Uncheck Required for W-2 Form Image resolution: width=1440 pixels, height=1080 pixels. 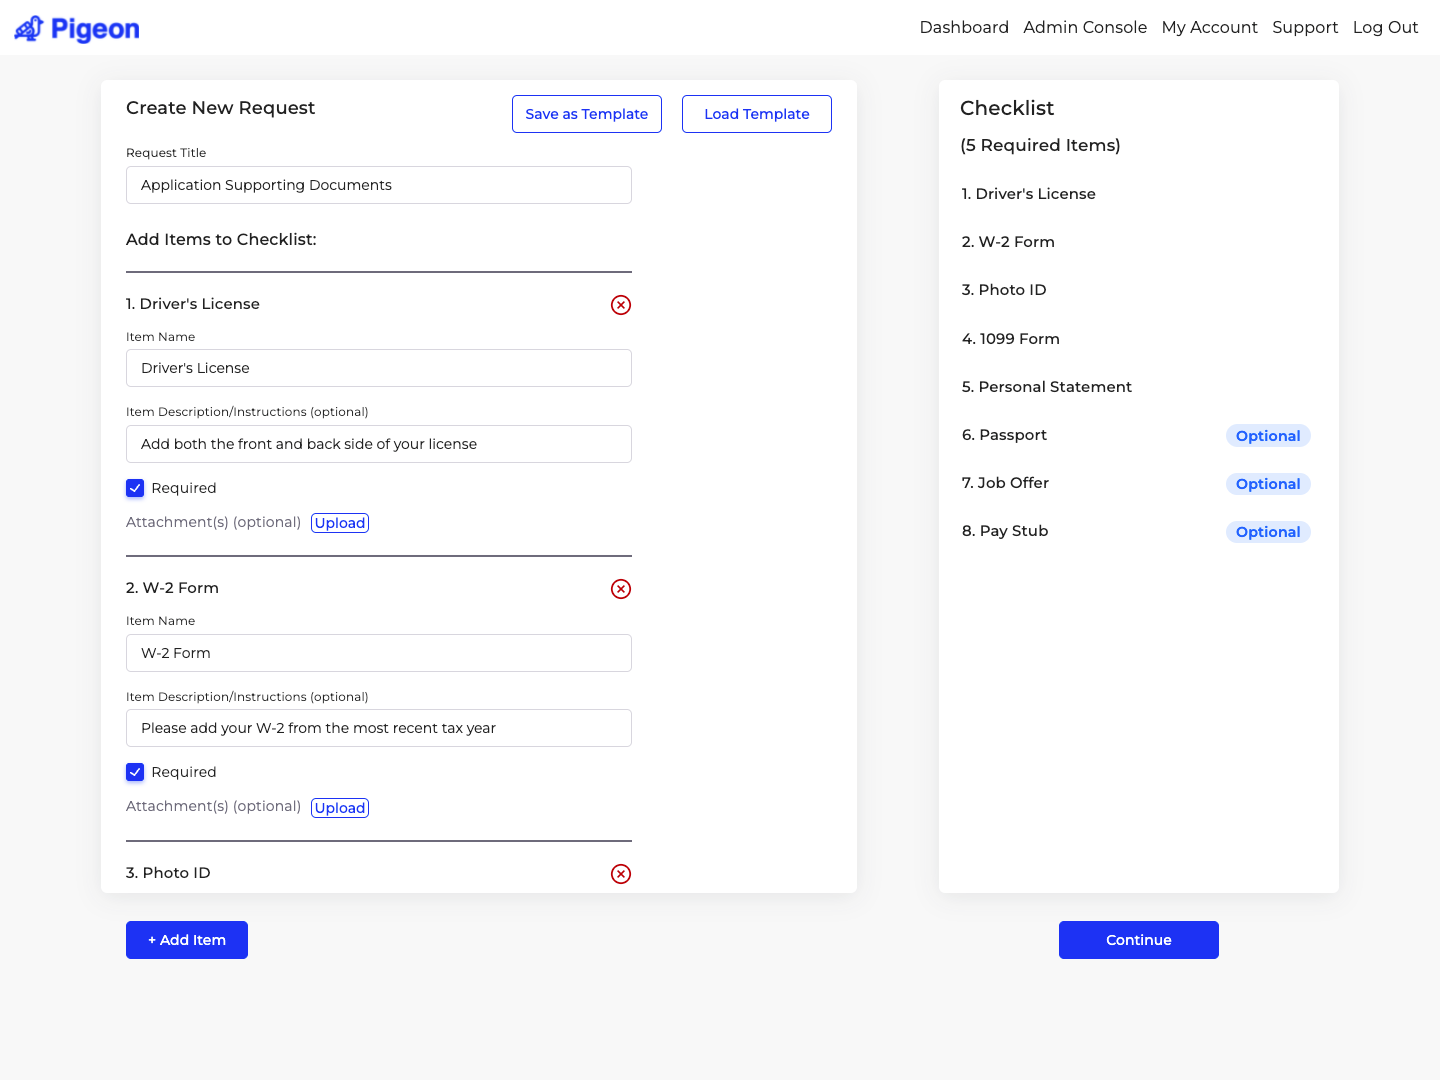pos(135,772)
